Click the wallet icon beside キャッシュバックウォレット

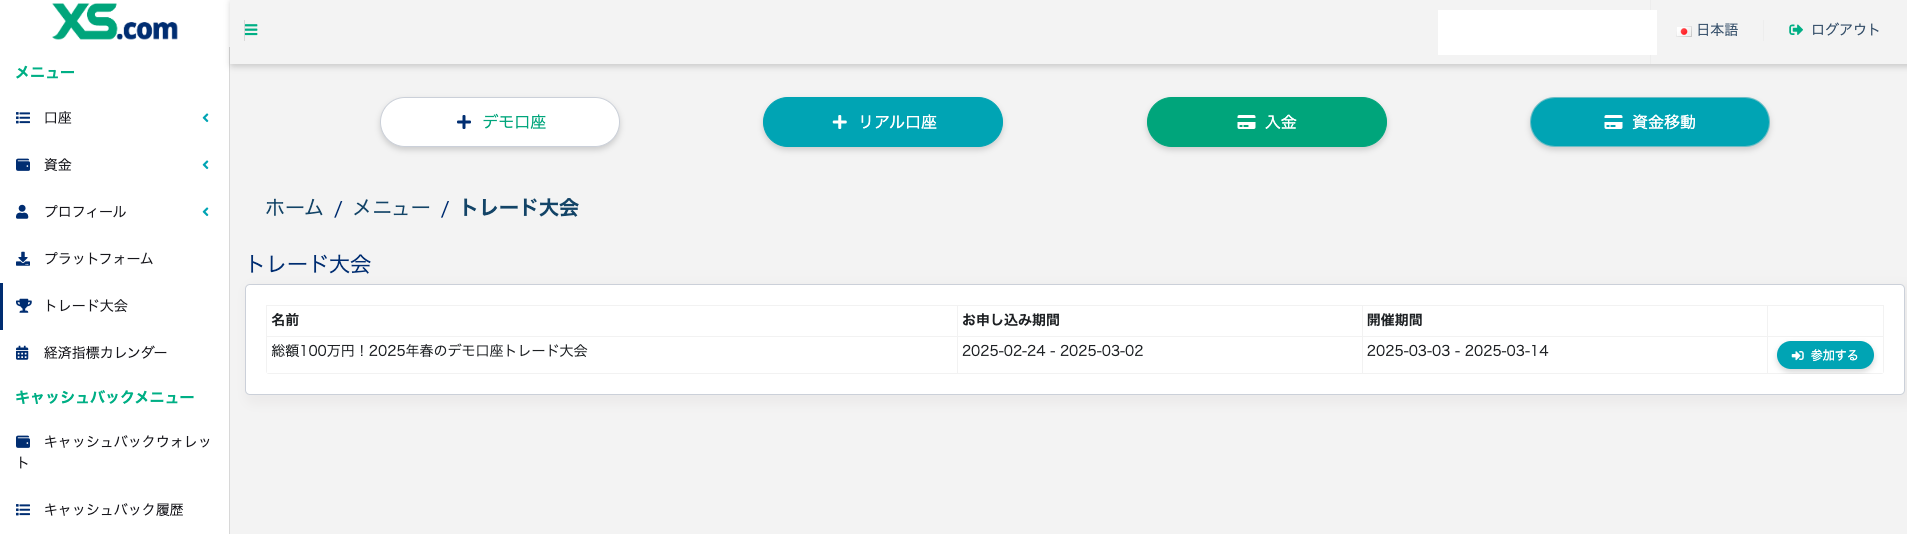(23, 442)
